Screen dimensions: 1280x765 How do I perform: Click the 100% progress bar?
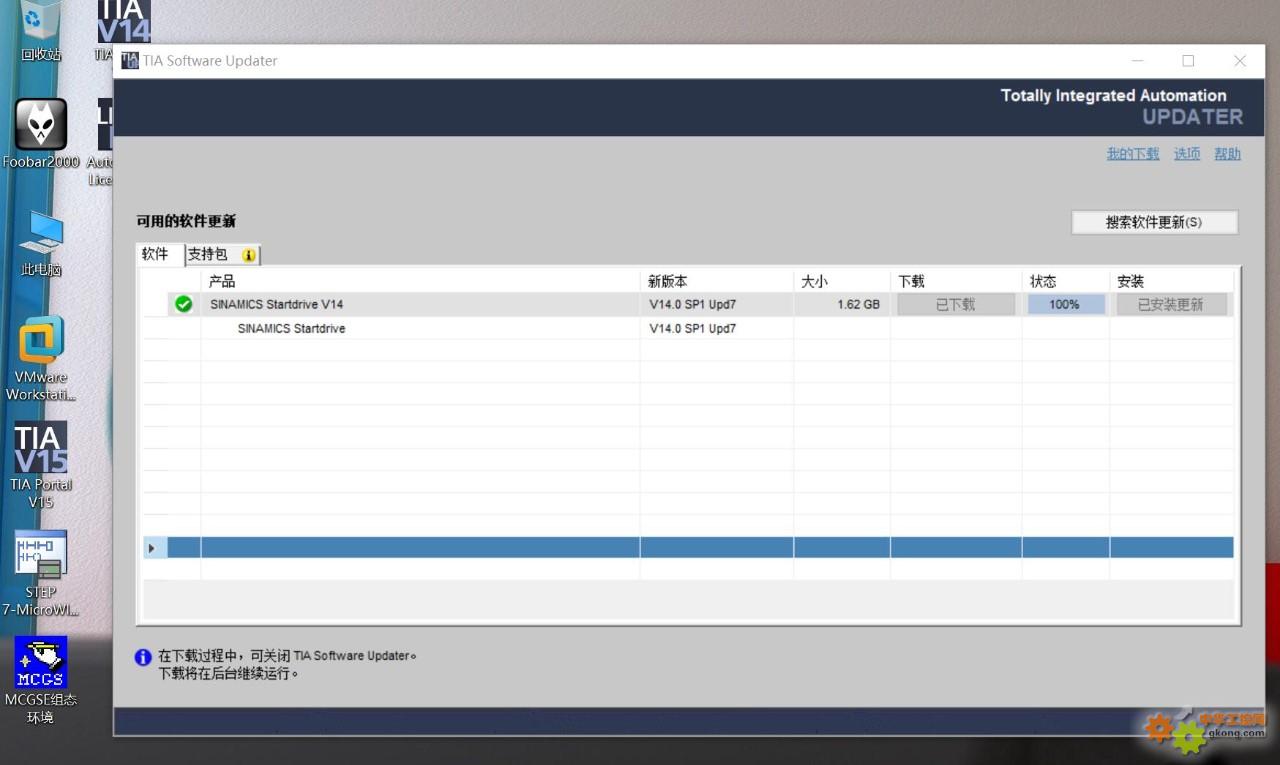click(x=1066, y=304)
